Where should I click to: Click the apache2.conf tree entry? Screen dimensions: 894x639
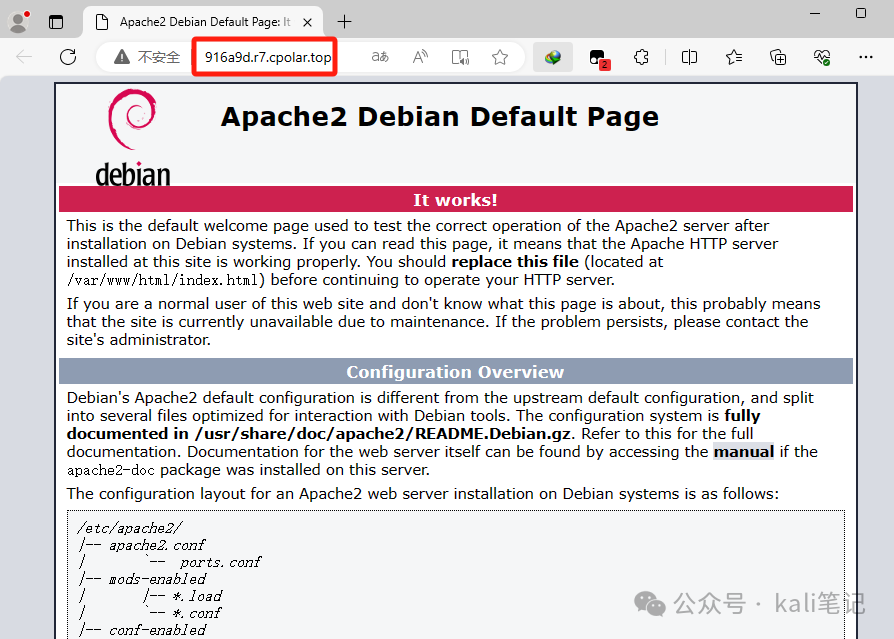(157, 545)
